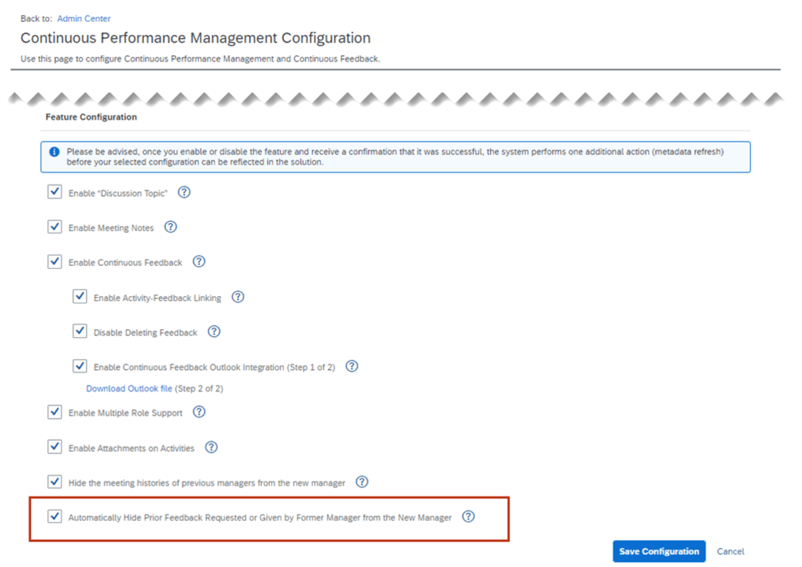The image size is (802, 567).
Task: Open the Download Outlook file link
Action: (129, 388)
